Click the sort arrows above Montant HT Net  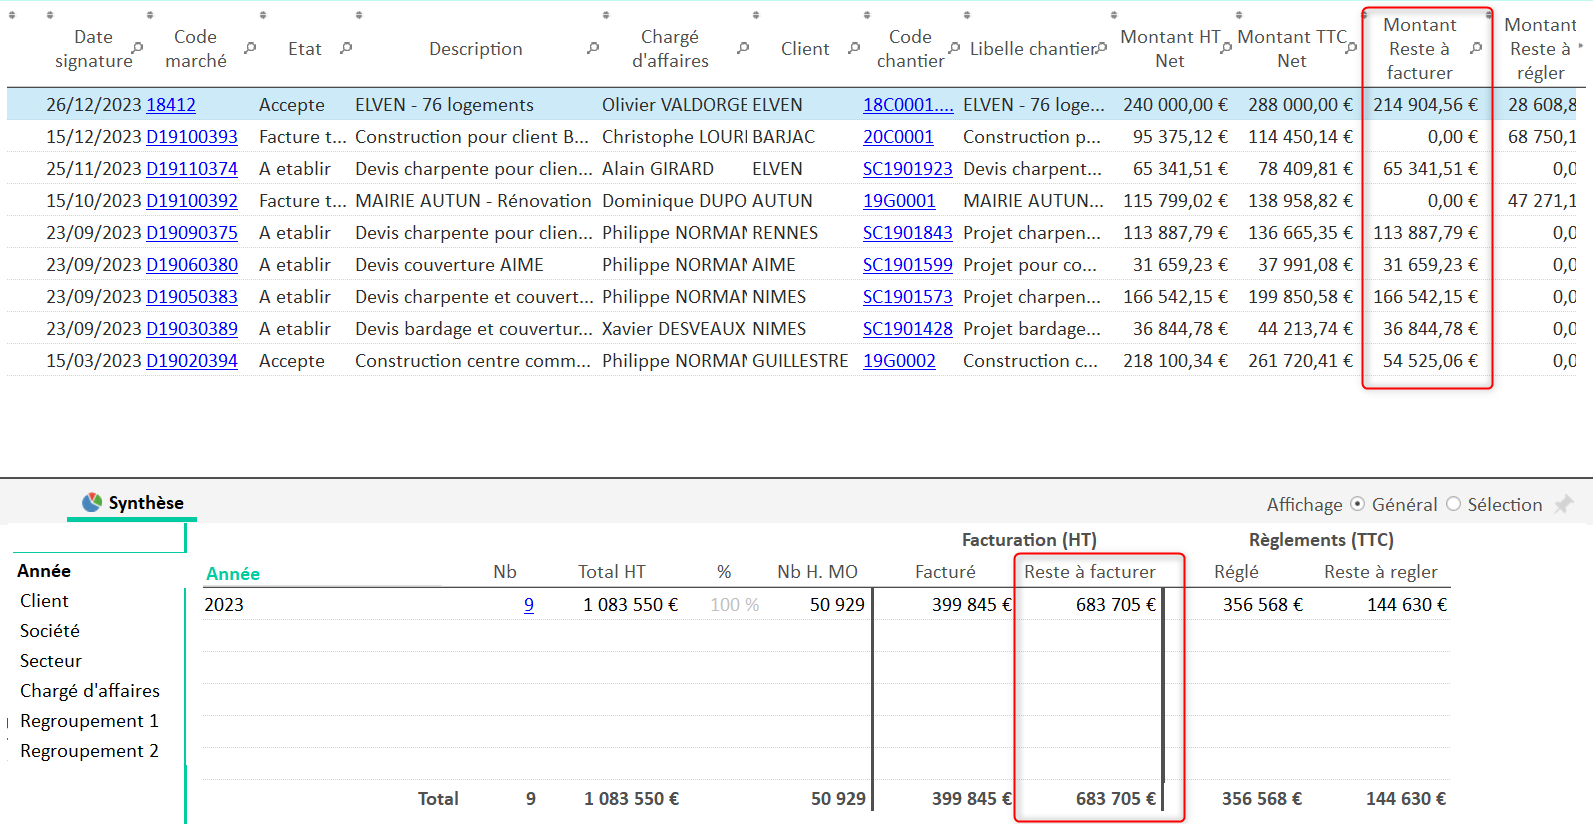click(1114, 15)
